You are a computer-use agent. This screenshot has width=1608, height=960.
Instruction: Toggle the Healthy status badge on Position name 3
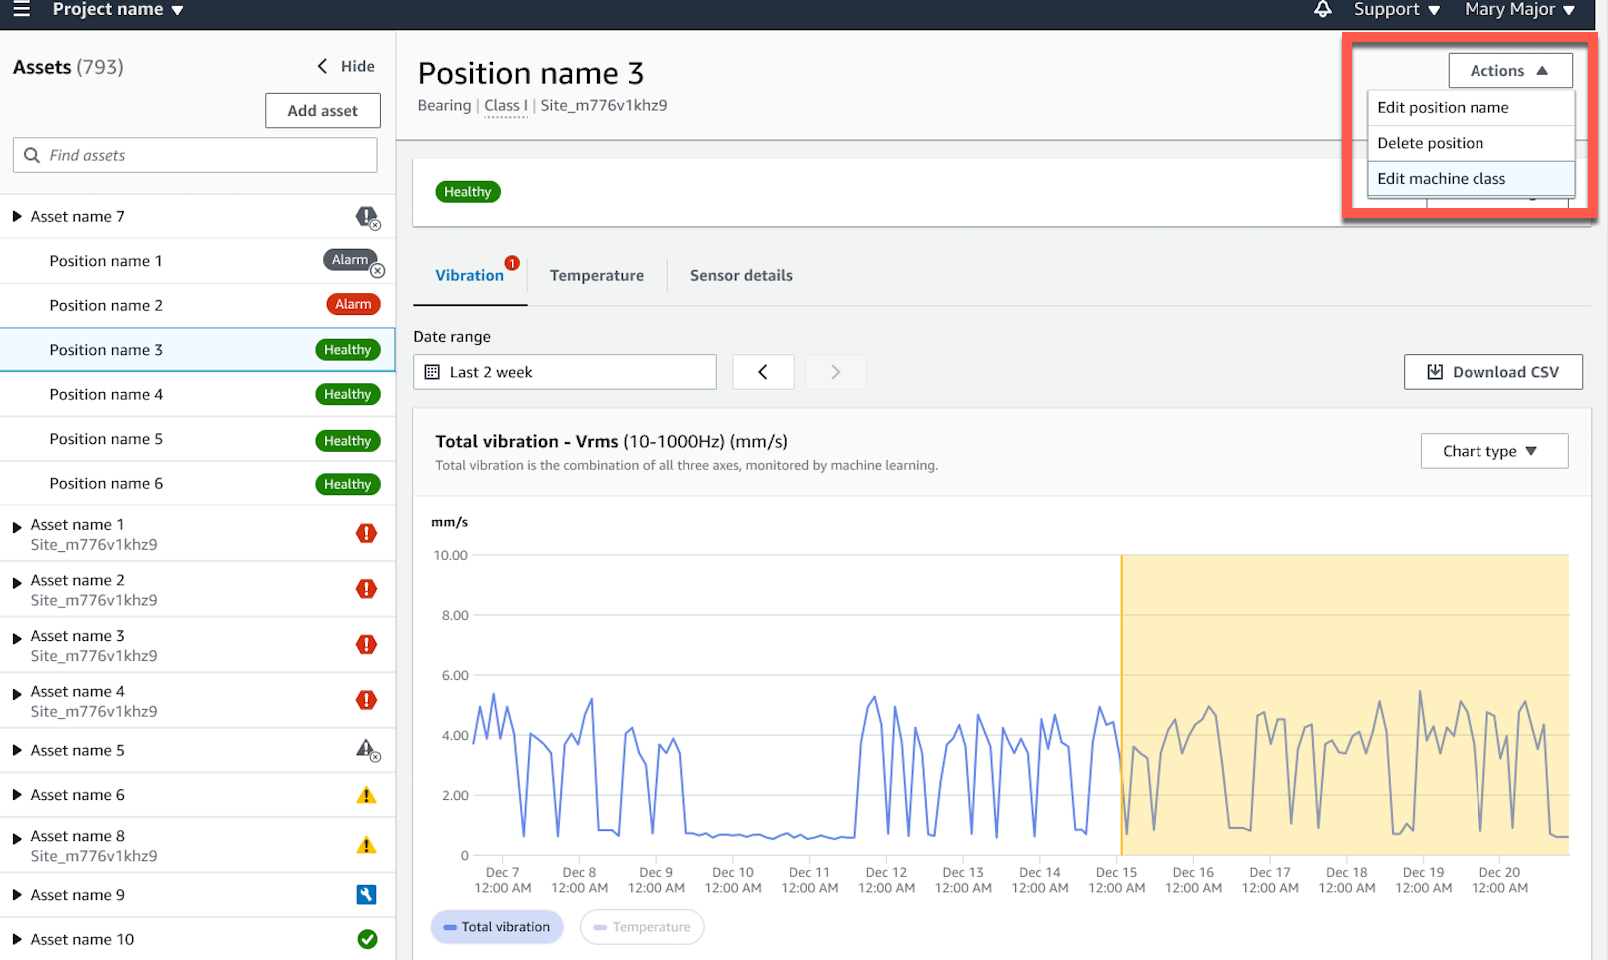pyautogui.click(x=347, y=349)
